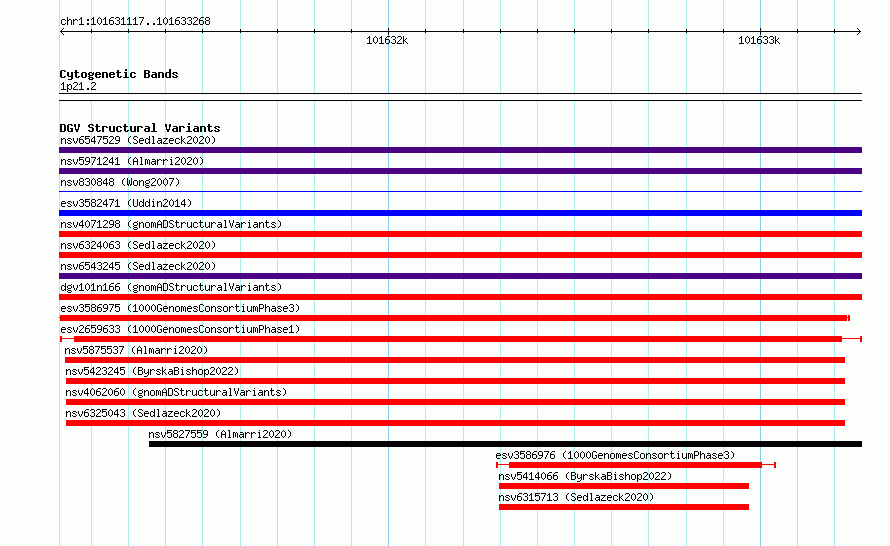This screenshot has height=546, width=890.
Task: Open the esv3582471 (Uddin2014) label
Action: [126, 203]
